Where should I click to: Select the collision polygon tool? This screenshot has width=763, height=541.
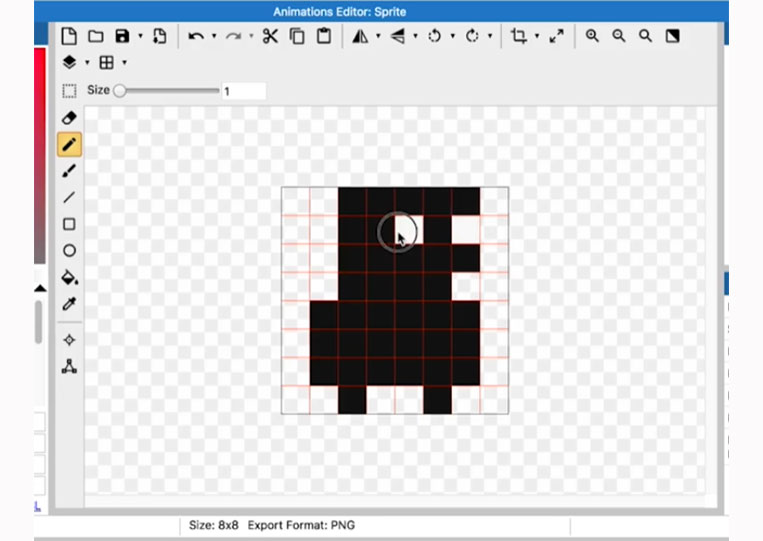(x=69, y=366)
